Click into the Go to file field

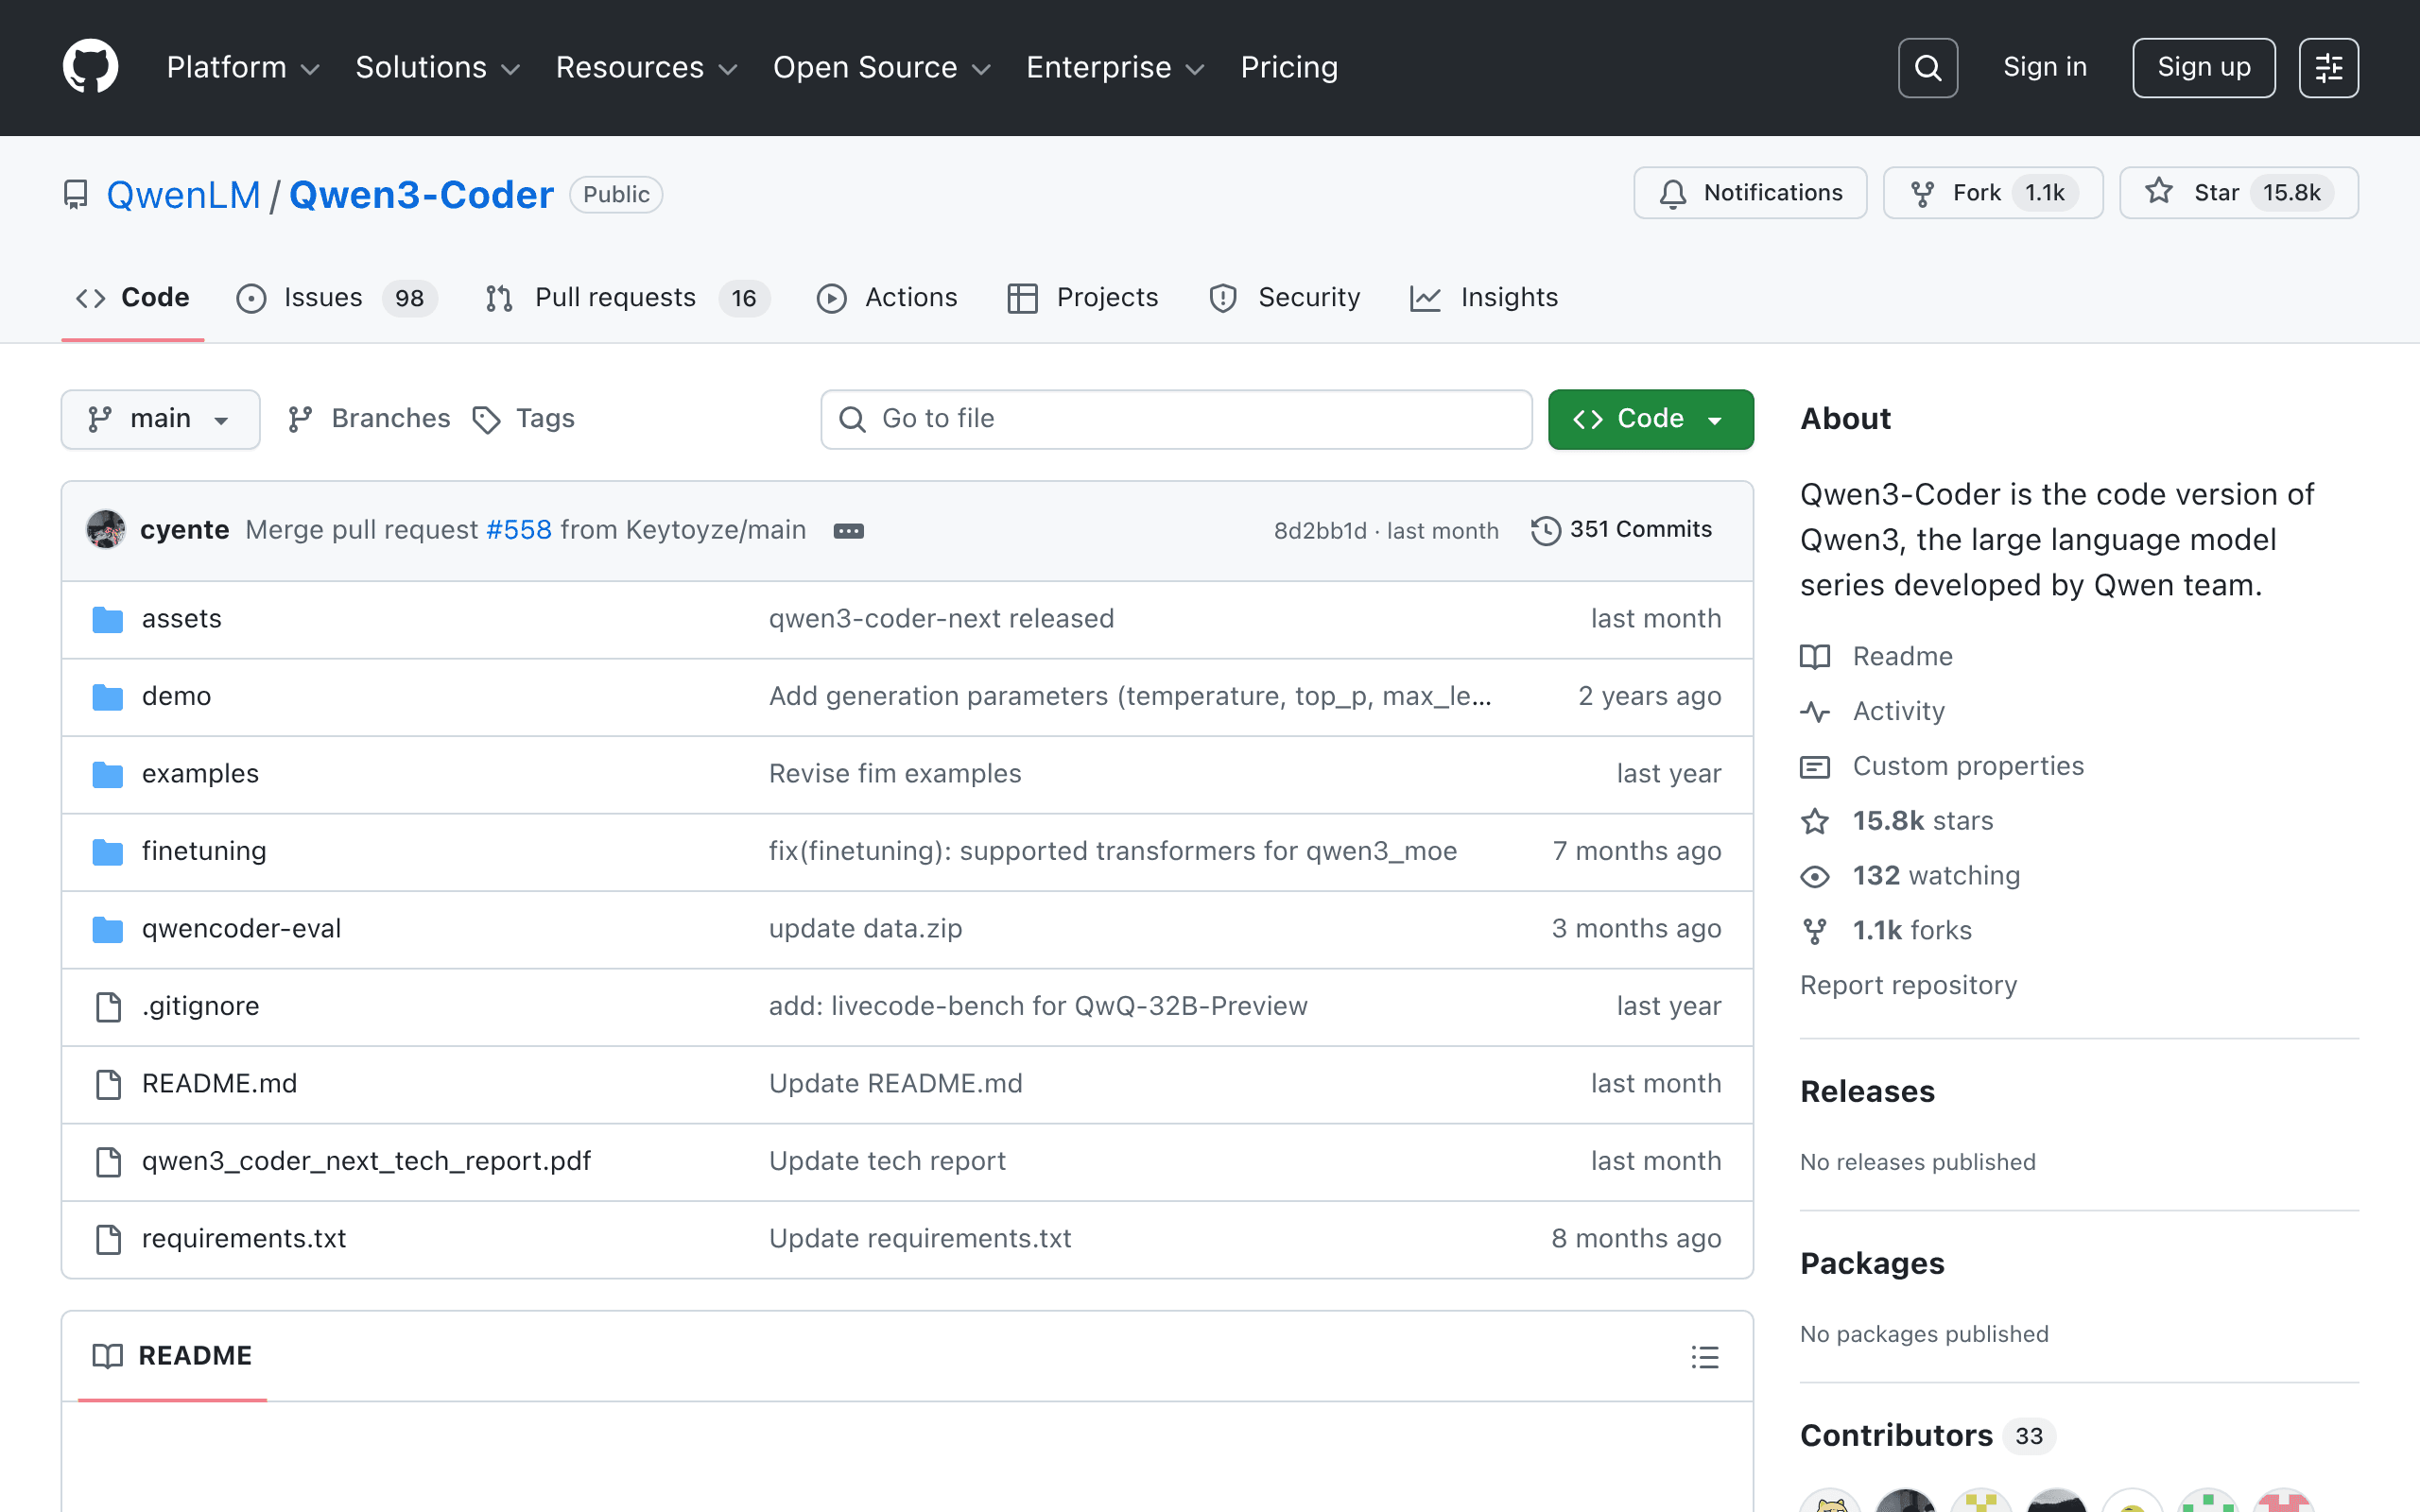click(1176, 419)
